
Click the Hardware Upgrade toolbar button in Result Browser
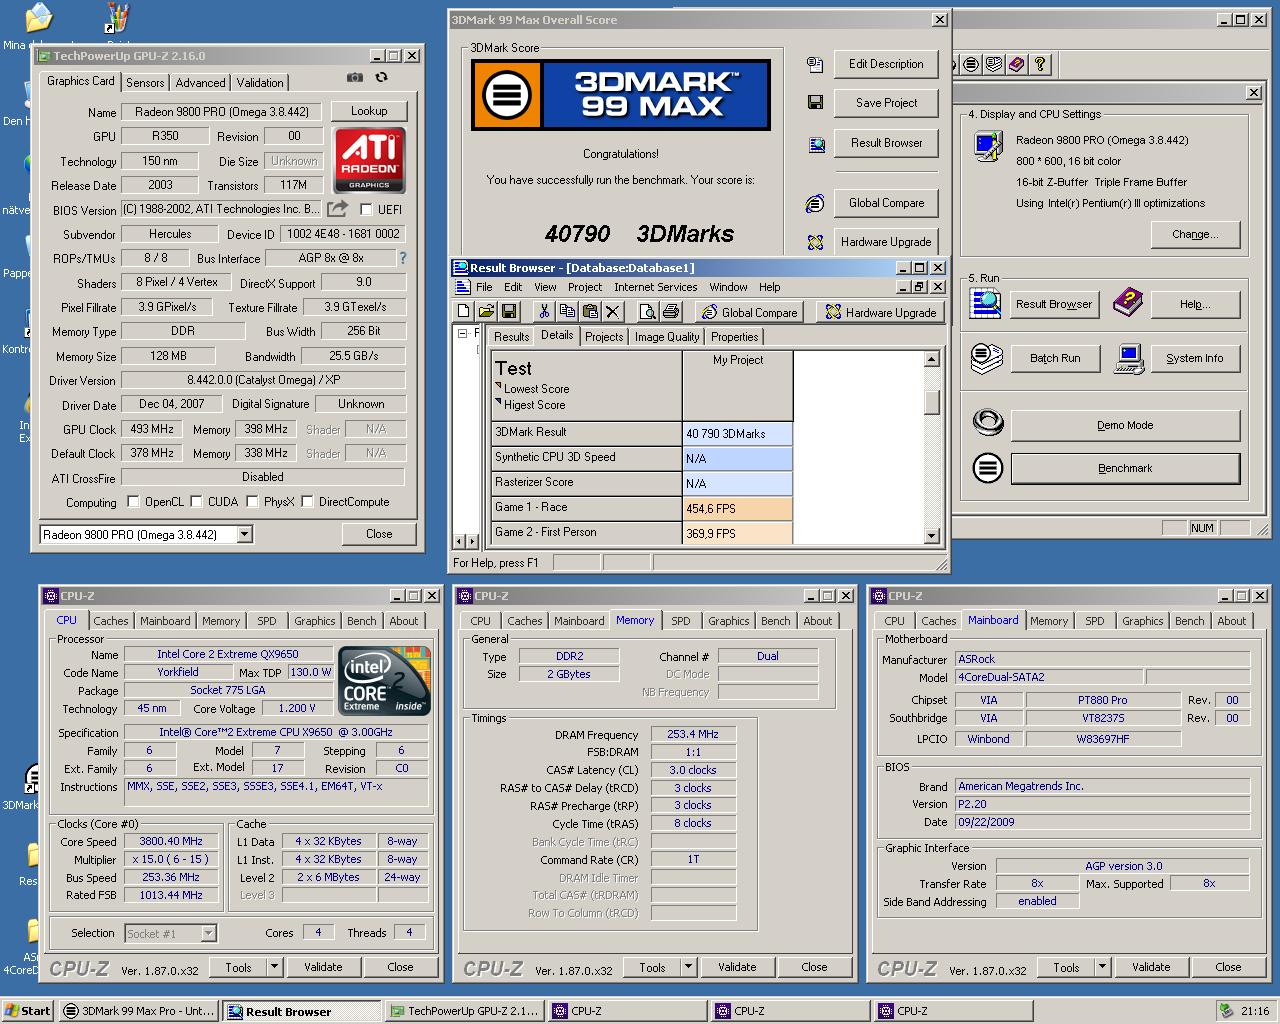pos(880,312)
